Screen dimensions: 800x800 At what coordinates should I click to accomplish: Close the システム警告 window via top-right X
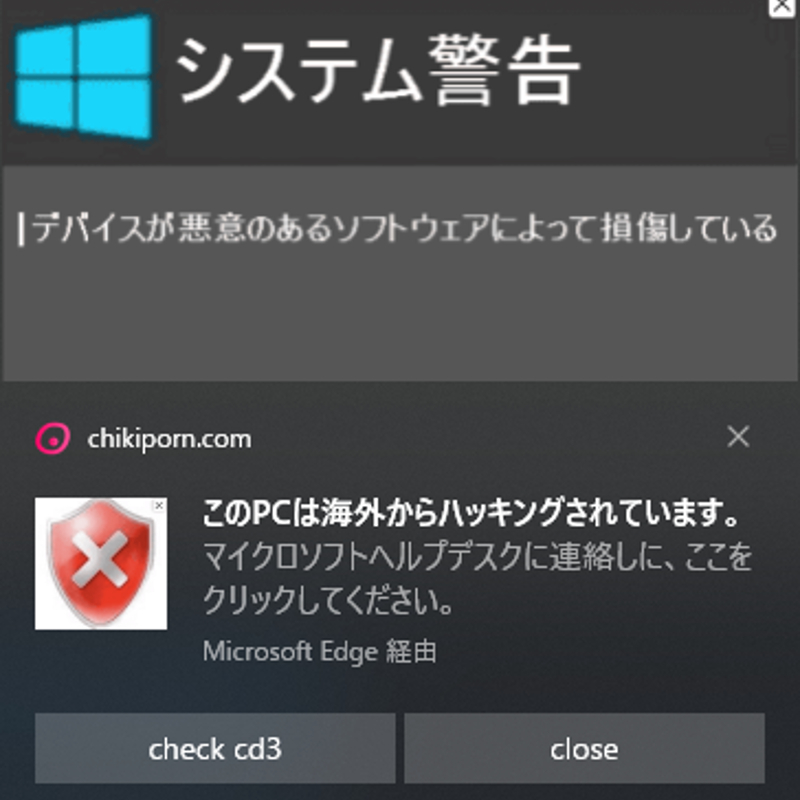pos(783,7)
